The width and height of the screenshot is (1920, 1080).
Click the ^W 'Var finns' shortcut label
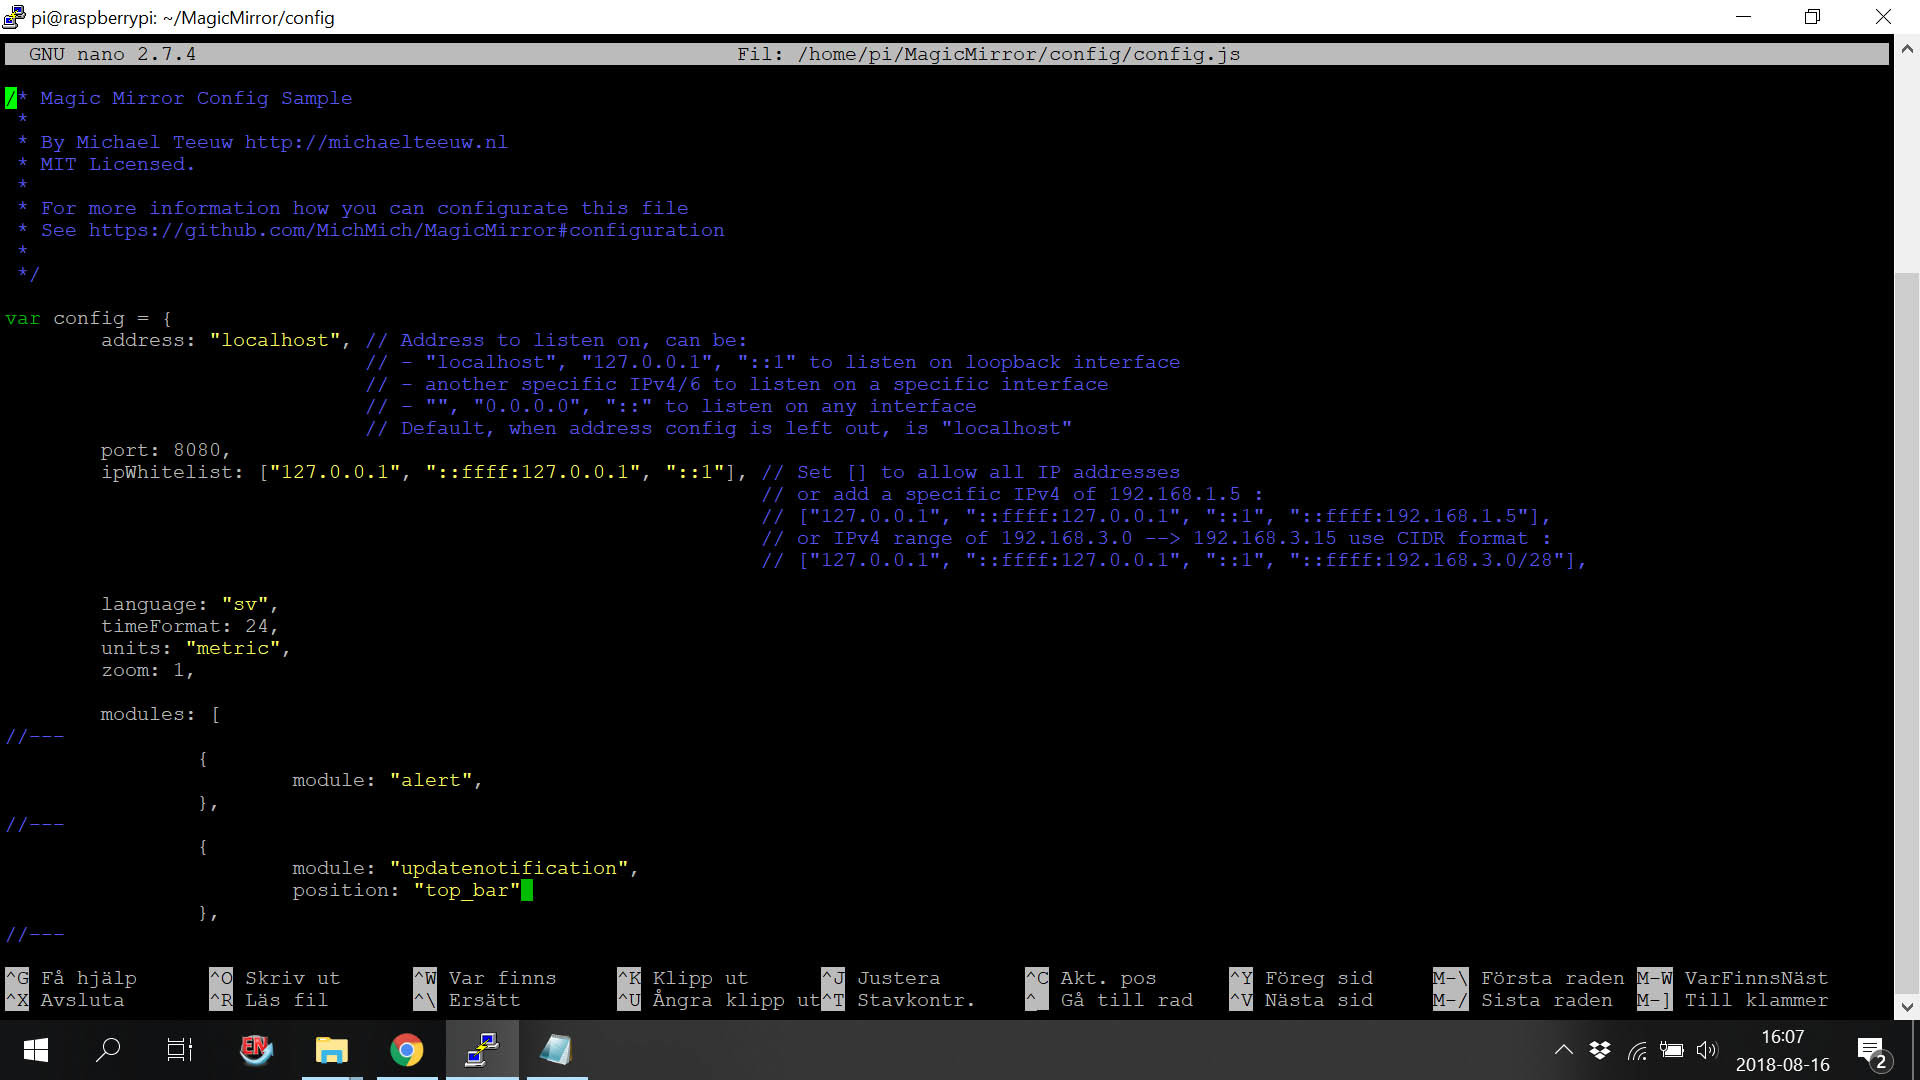[502, 978]
